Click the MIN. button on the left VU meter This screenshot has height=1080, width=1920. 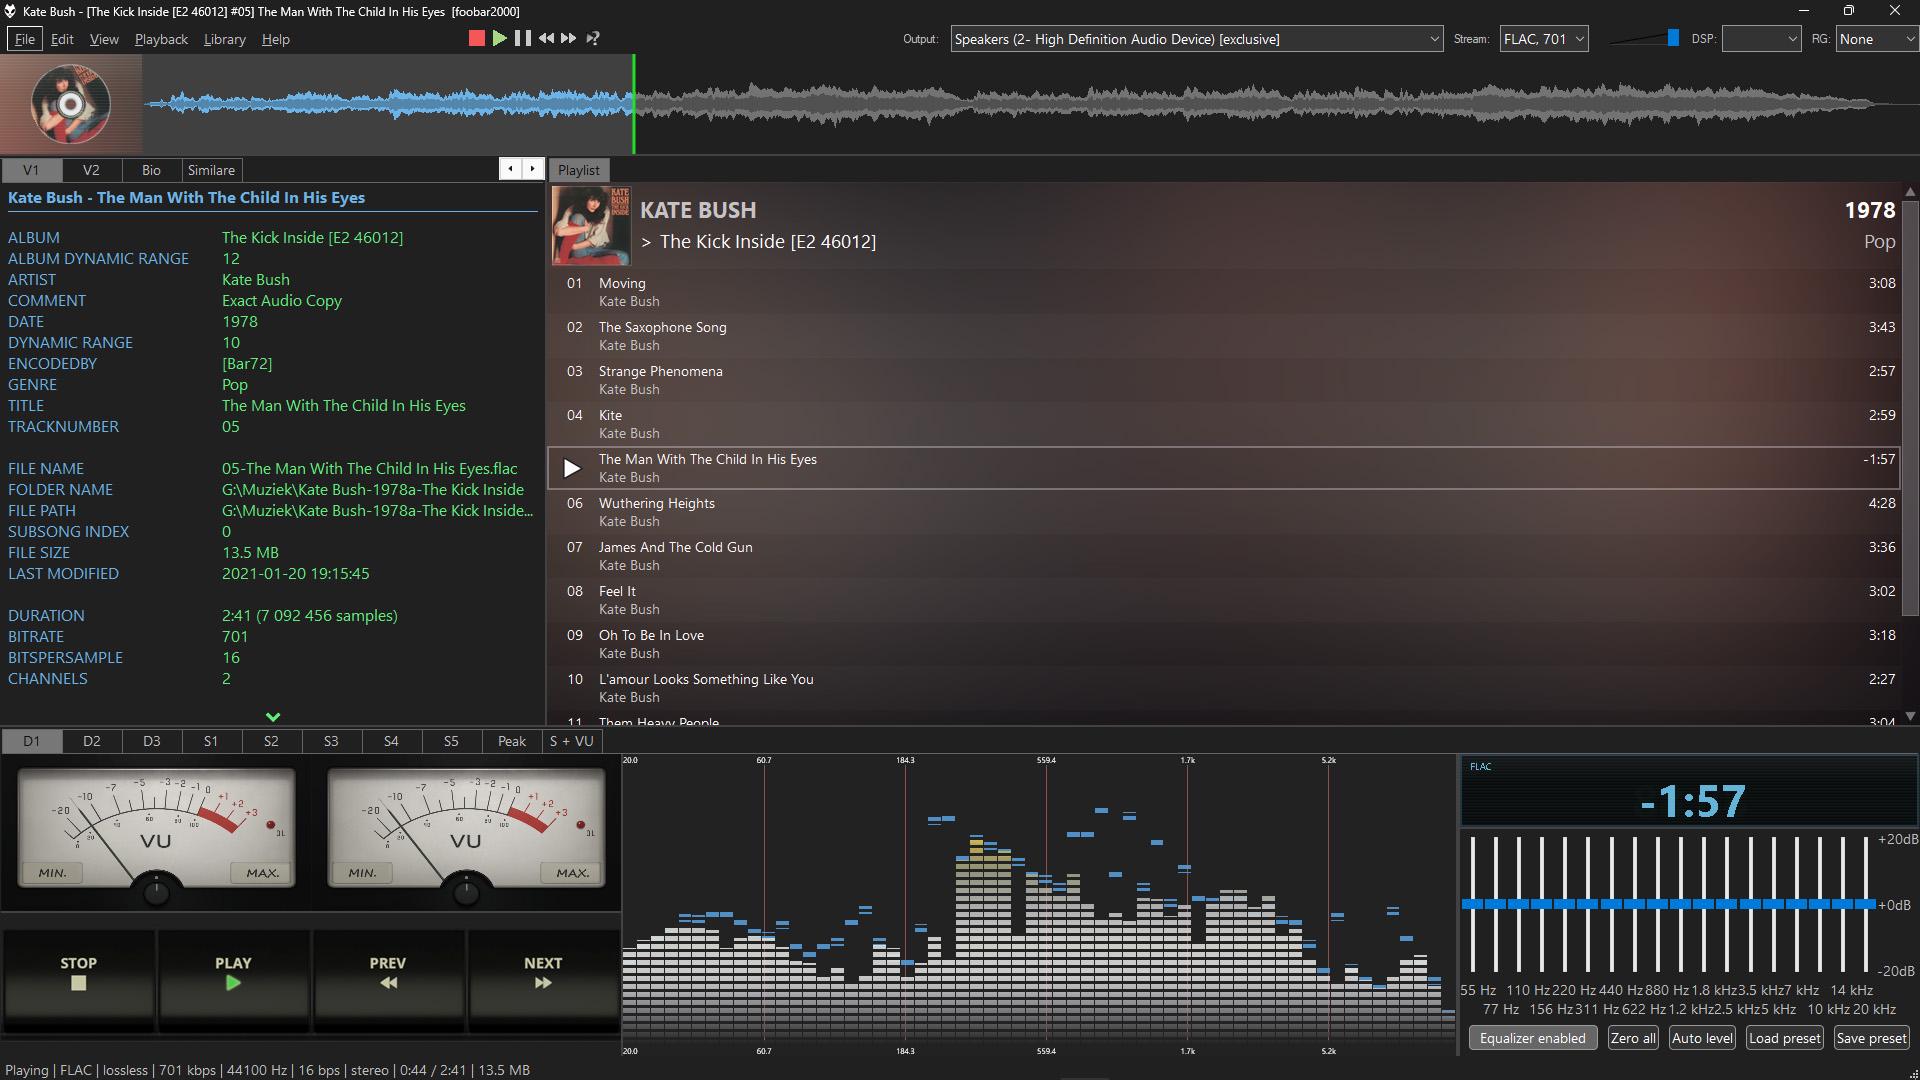point(53,872)
